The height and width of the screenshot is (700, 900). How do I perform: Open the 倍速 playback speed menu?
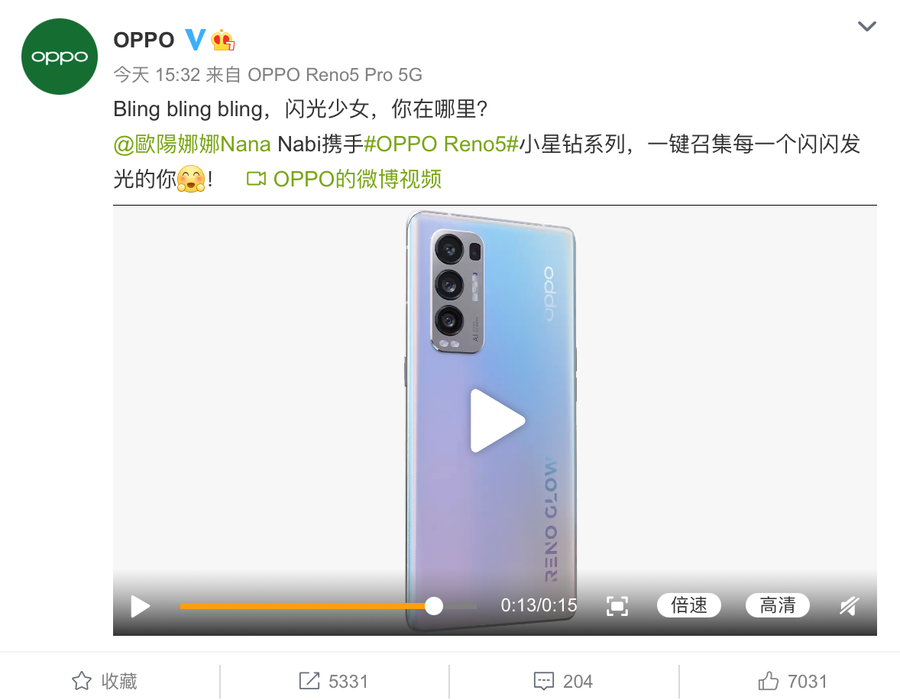tap(689, 605)
